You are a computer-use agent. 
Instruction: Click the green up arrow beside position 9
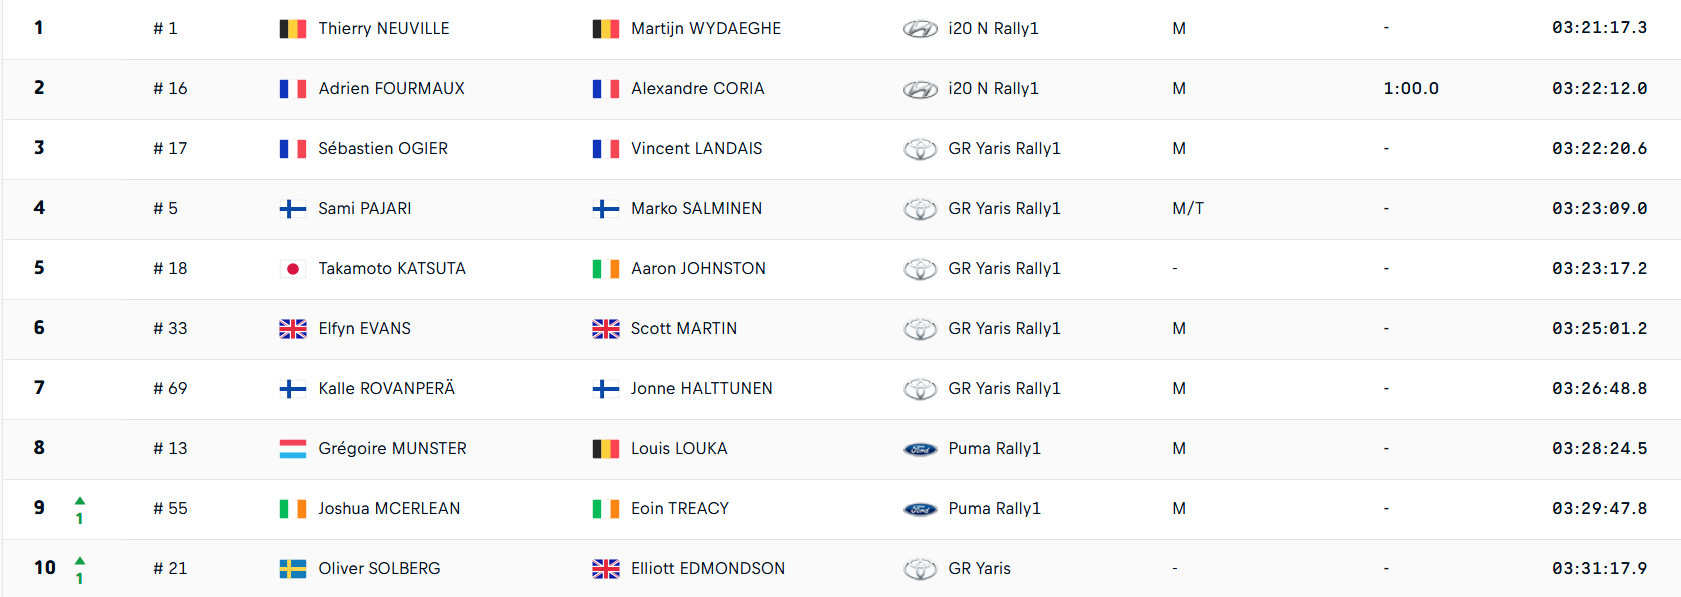pyautogui.click(x=80, y=501)
